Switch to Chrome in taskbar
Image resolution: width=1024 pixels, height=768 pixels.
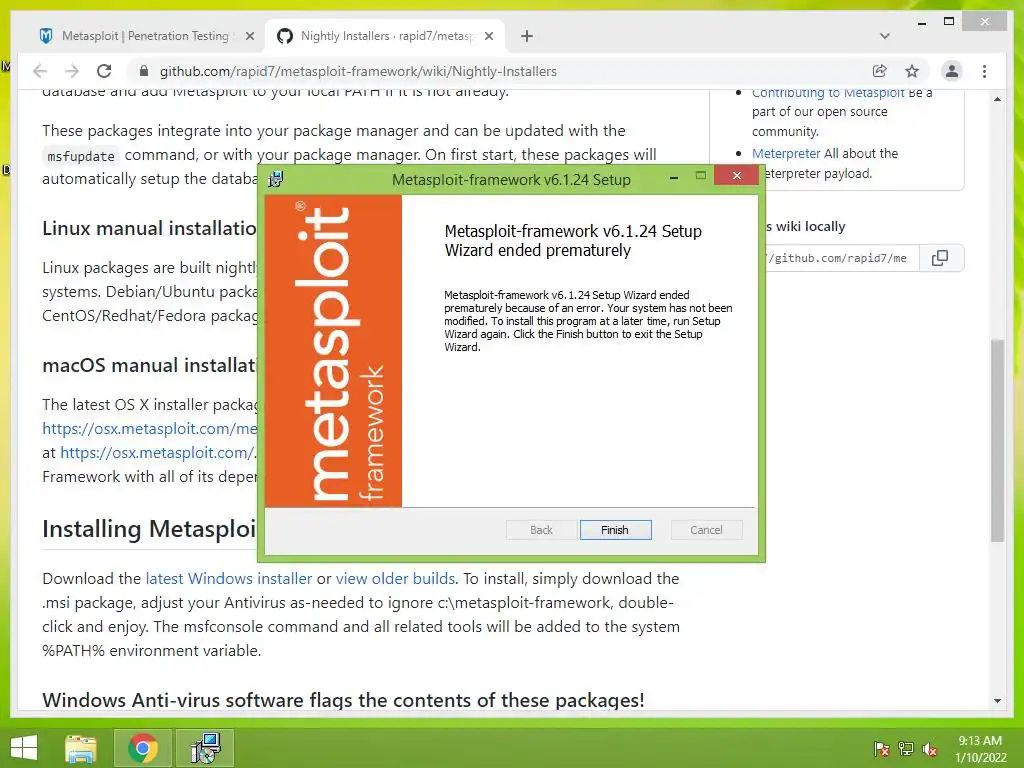click(x=143, y=748)
